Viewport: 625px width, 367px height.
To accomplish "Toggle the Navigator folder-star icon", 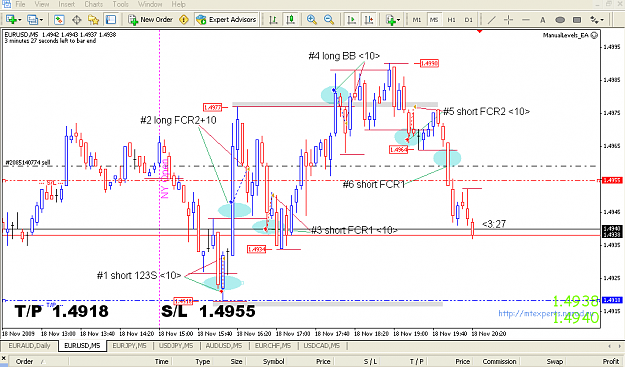I will [x=94, y=19].
